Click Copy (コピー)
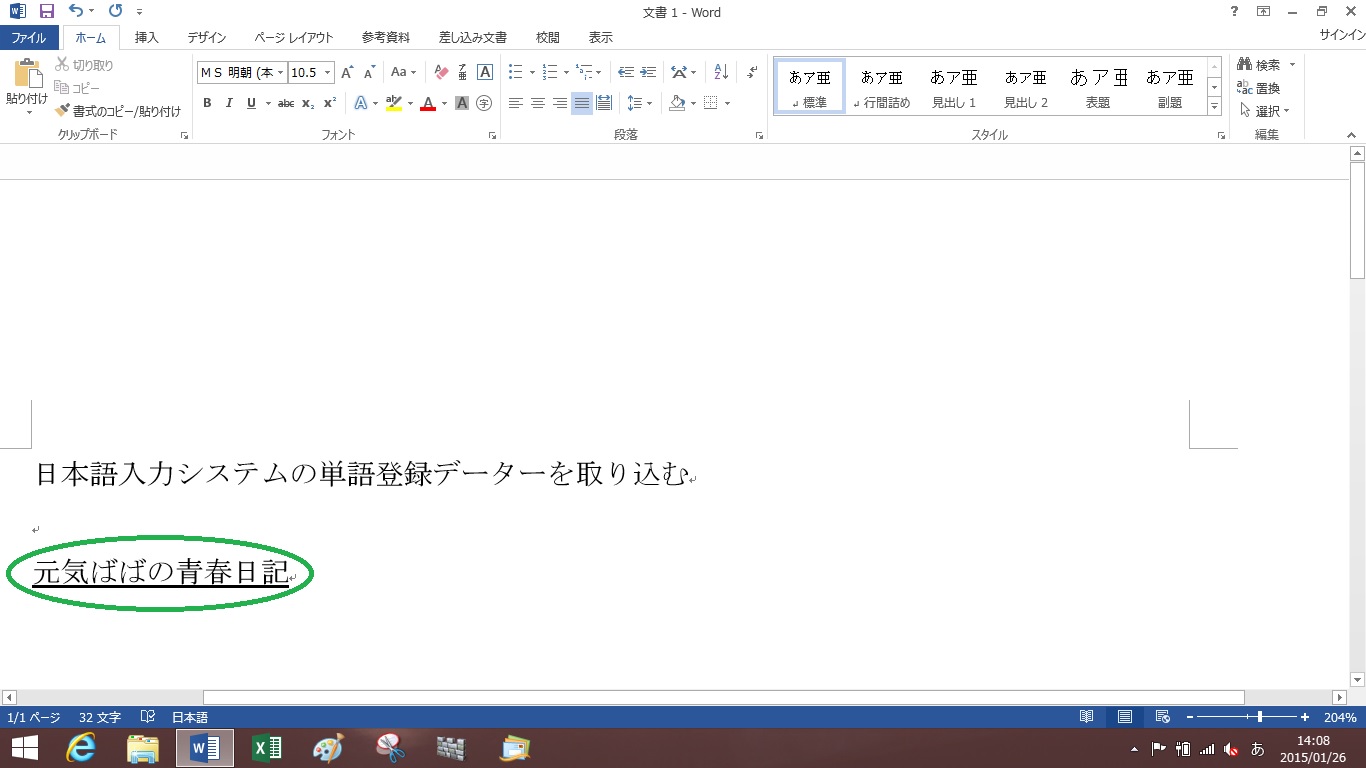This screenshot has width=1366, height=768. click(78, 88)
